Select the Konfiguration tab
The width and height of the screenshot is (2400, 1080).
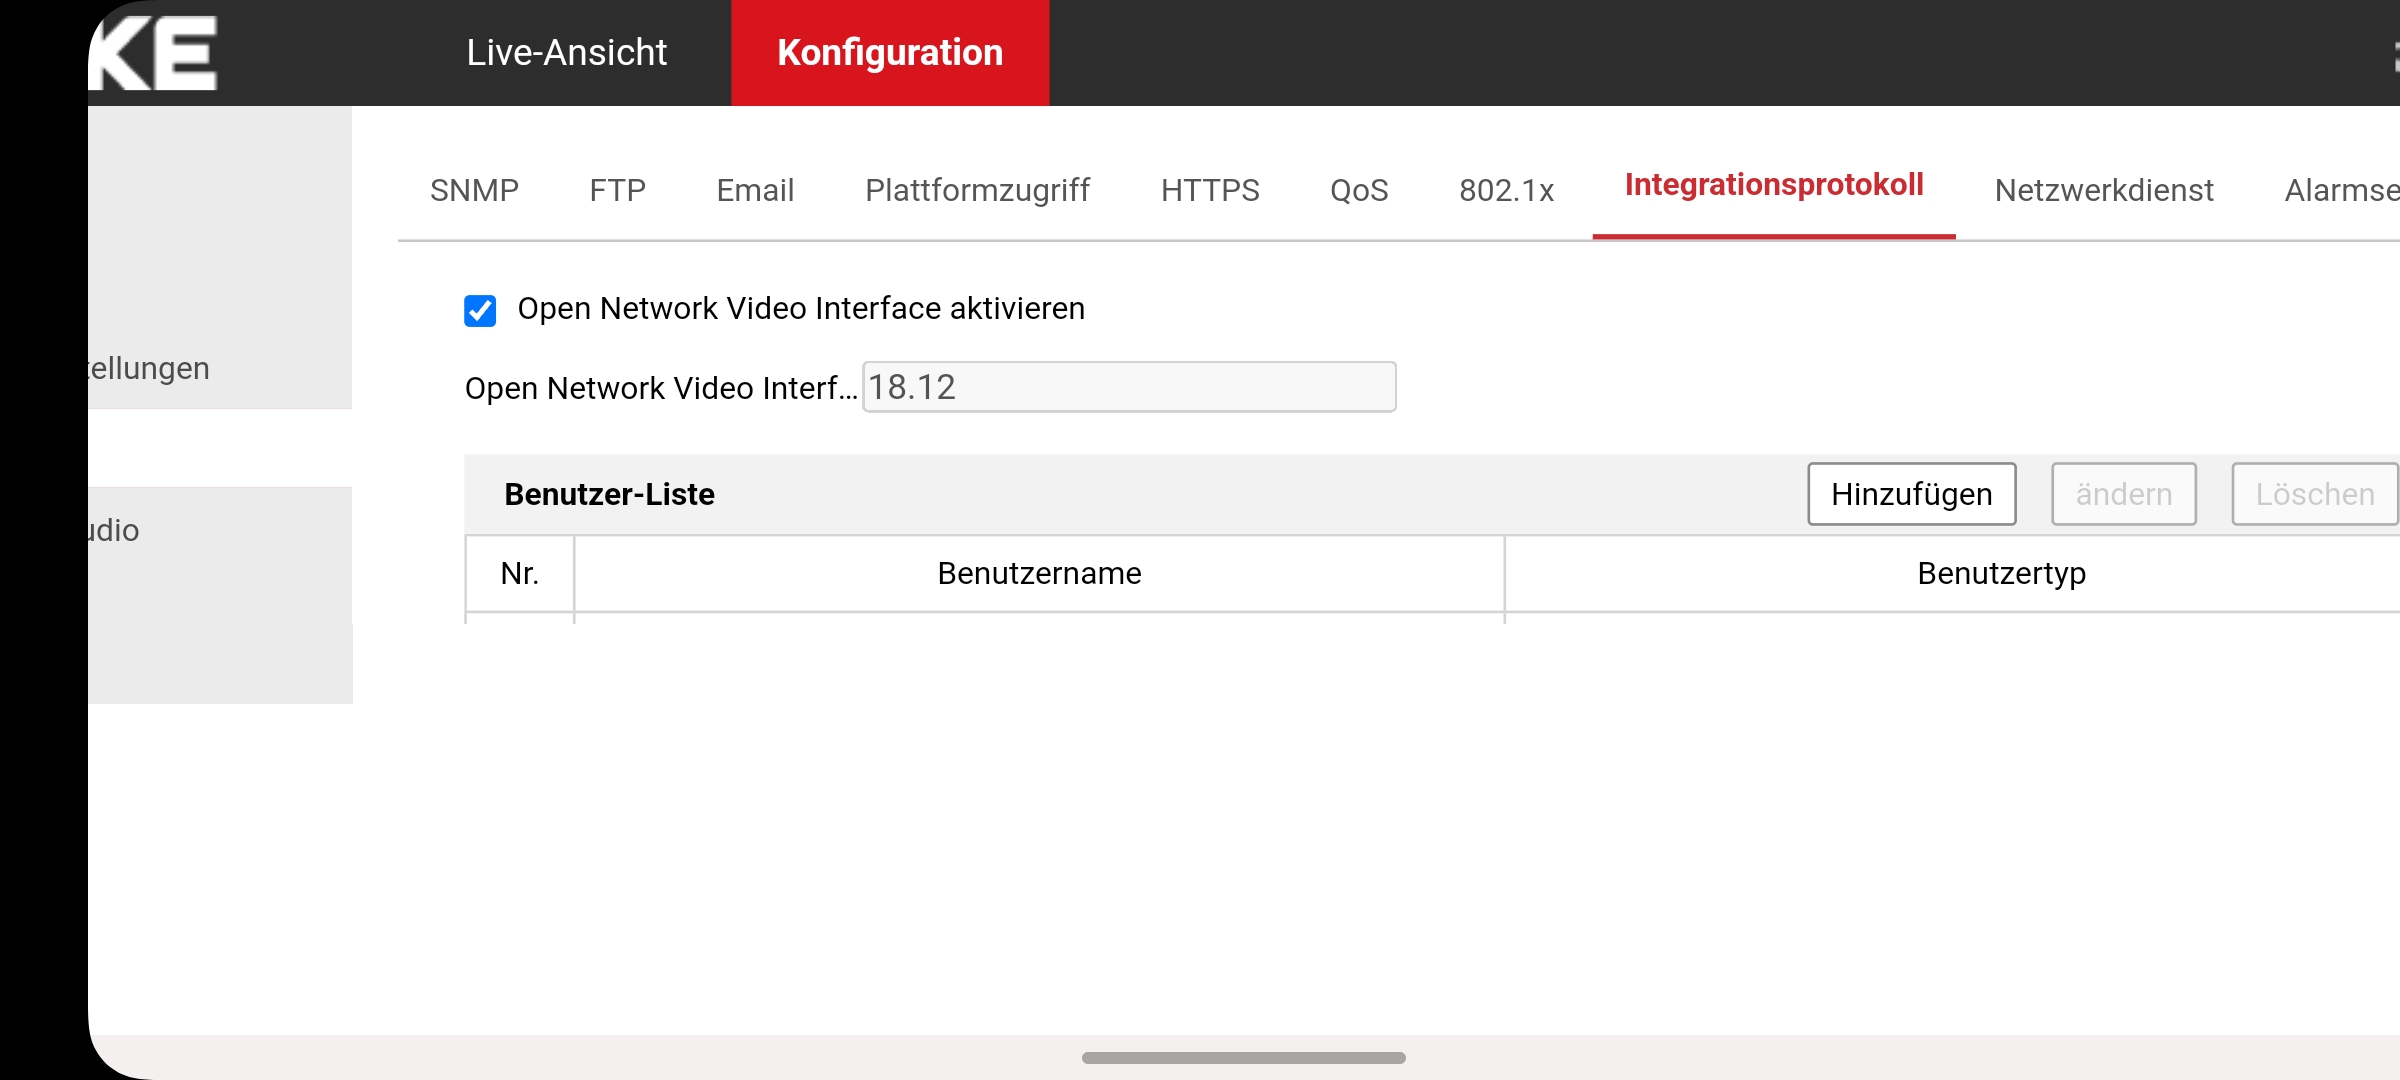click(x=889, y=52)
